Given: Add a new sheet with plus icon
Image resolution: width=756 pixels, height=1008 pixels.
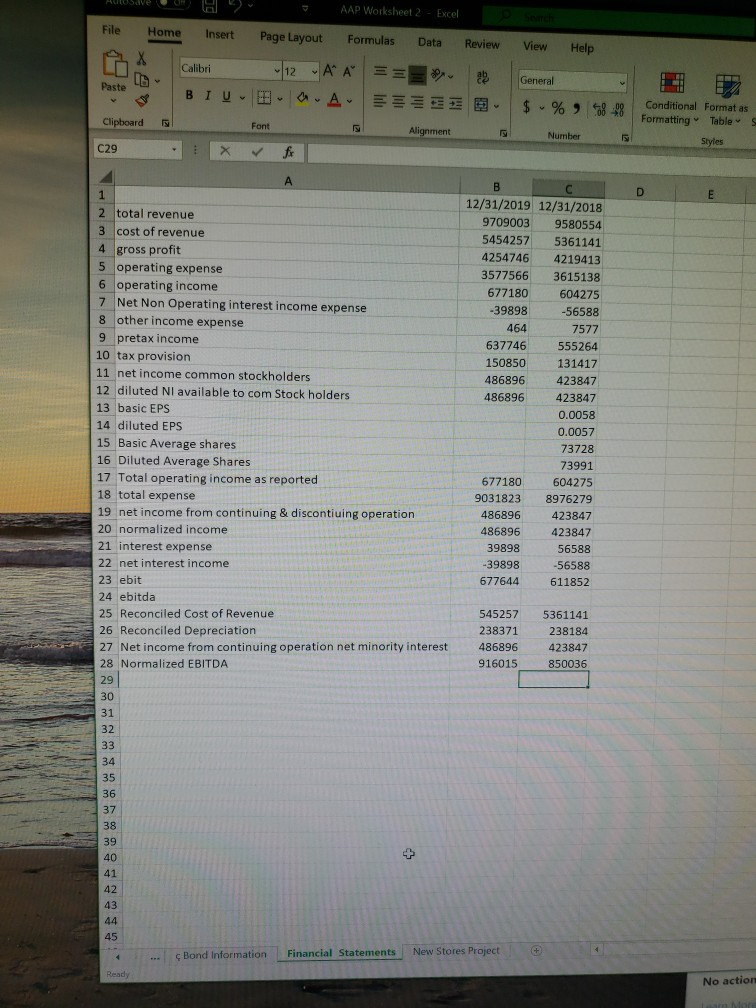Looking at the screenshot, I should [536, 950].
